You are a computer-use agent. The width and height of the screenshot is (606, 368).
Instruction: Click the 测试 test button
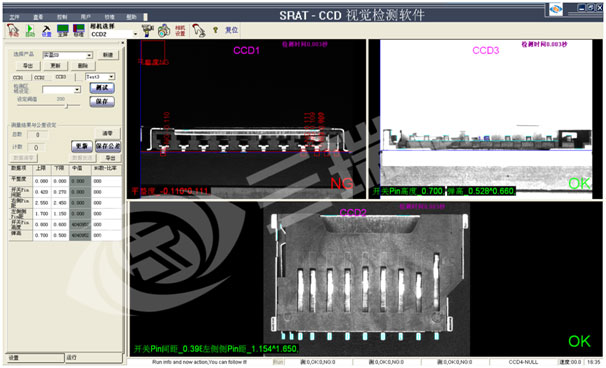[102, 88]
